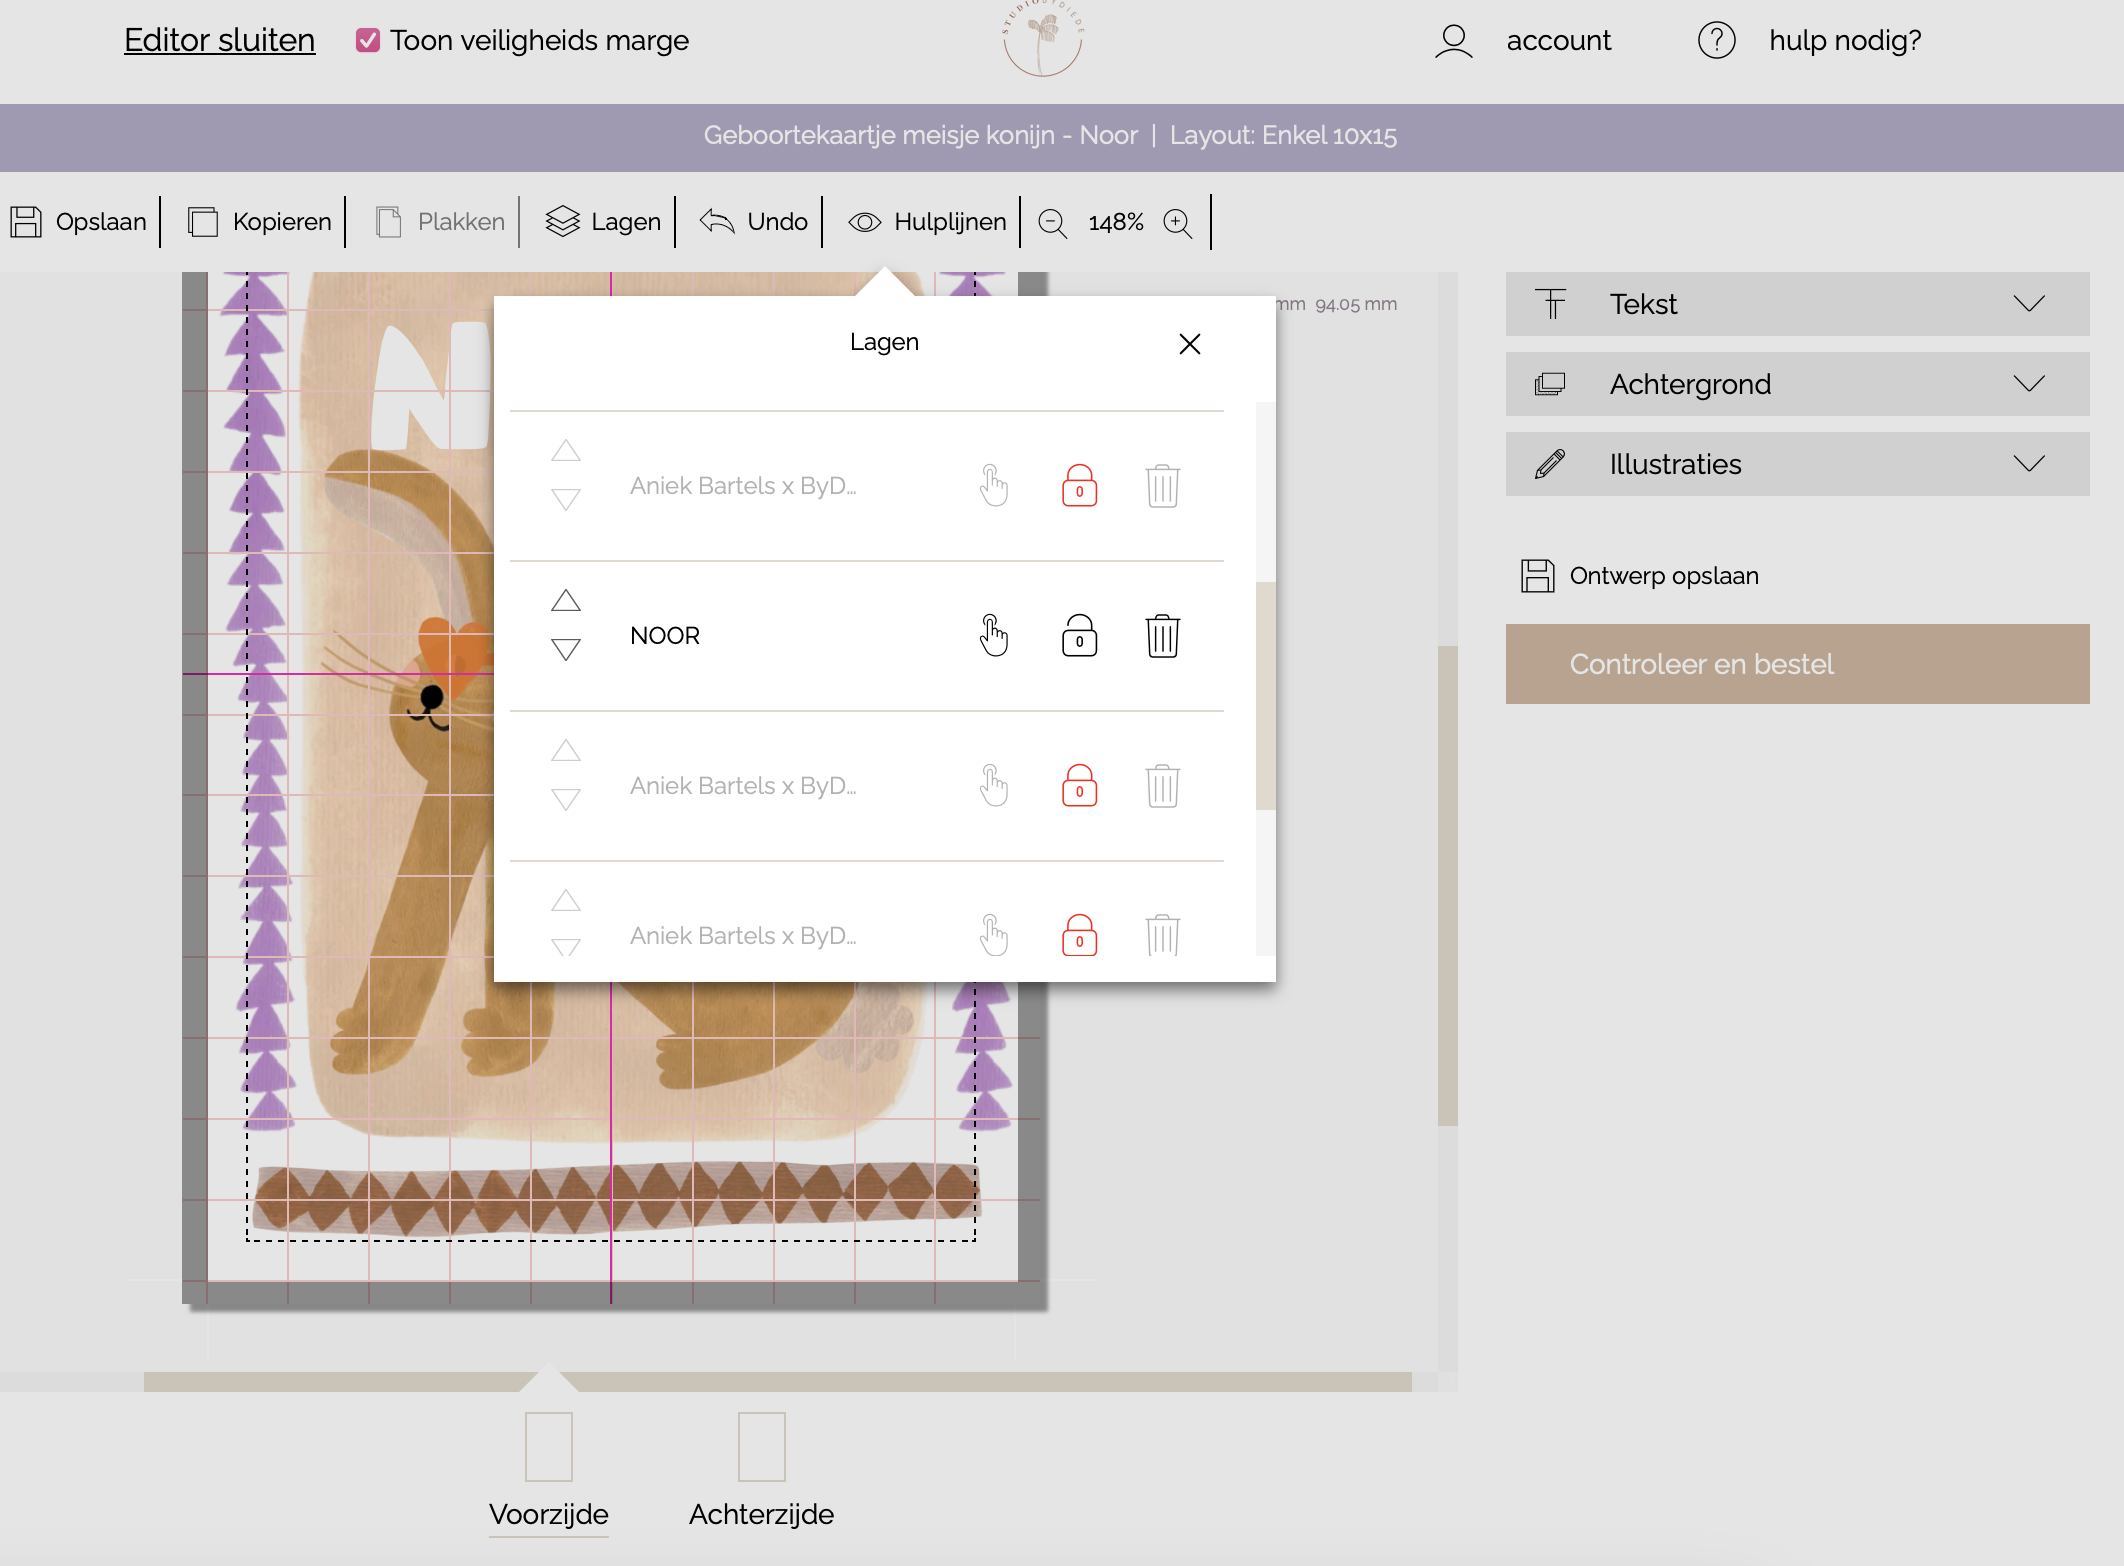
Task: Expand the Tekst panel
Action: pos(1797,304)
